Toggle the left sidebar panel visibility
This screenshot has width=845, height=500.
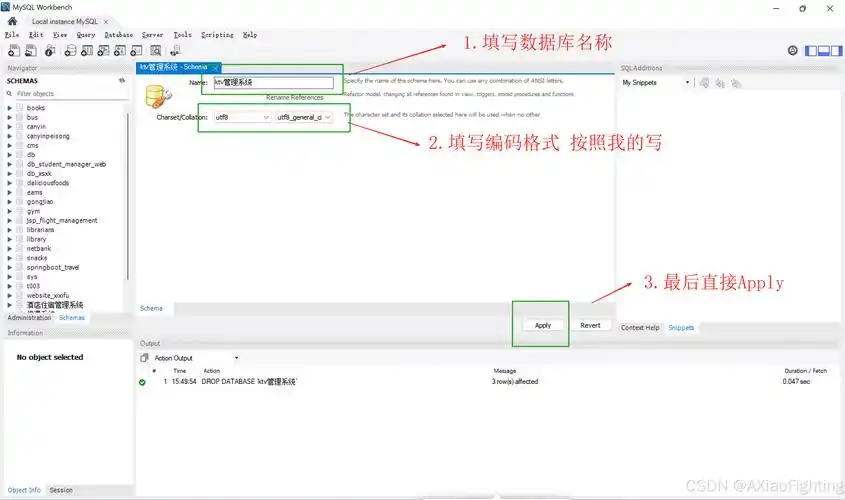(x=811, y=50)
